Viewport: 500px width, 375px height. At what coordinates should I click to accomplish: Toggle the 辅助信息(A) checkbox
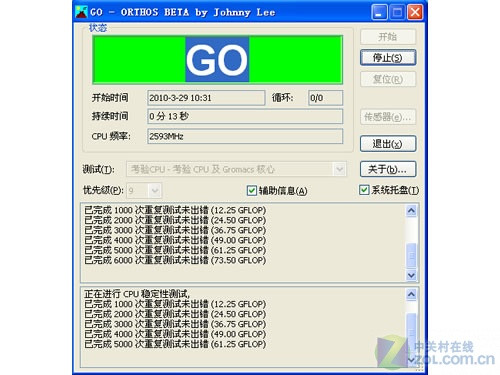pos(251,191)
